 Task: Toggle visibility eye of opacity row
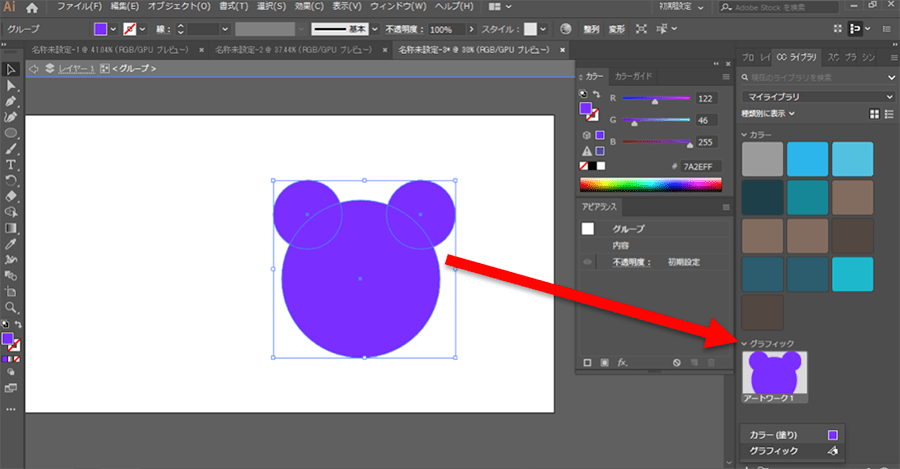588,262
